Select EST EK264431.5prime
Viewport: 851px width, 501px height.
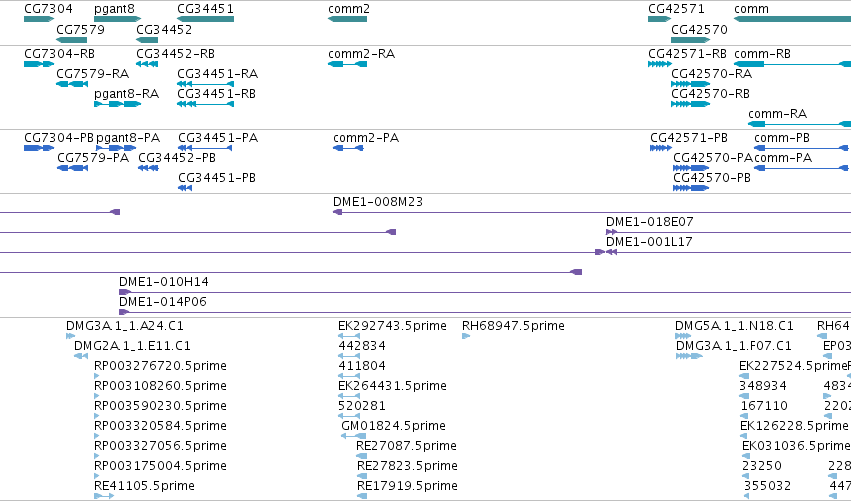click(x=349, y=396)
